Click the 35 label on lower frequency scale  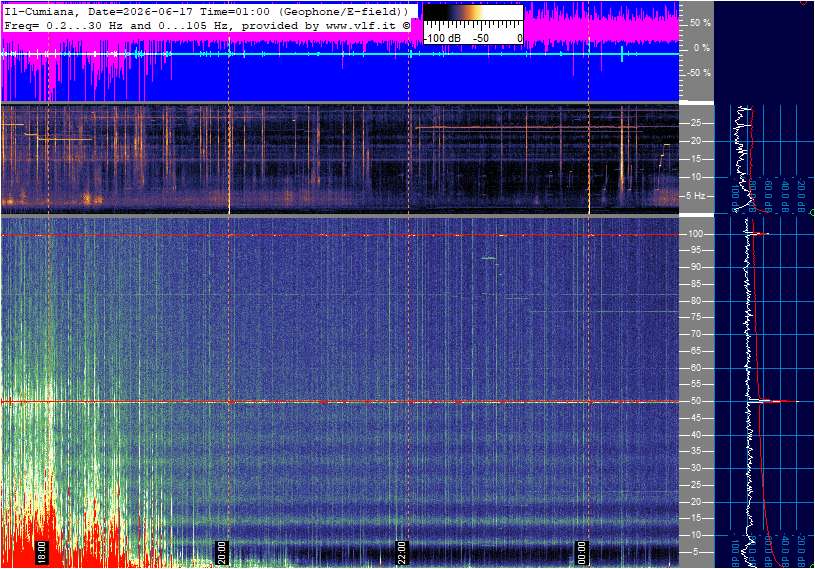tap(695, 451)
